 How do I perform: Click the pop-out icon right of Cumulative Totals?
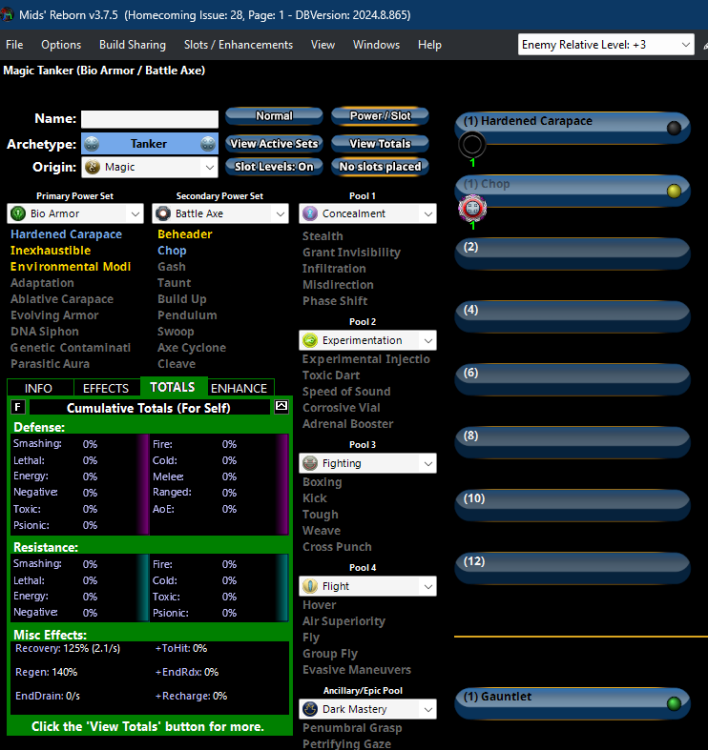[281, 407]
